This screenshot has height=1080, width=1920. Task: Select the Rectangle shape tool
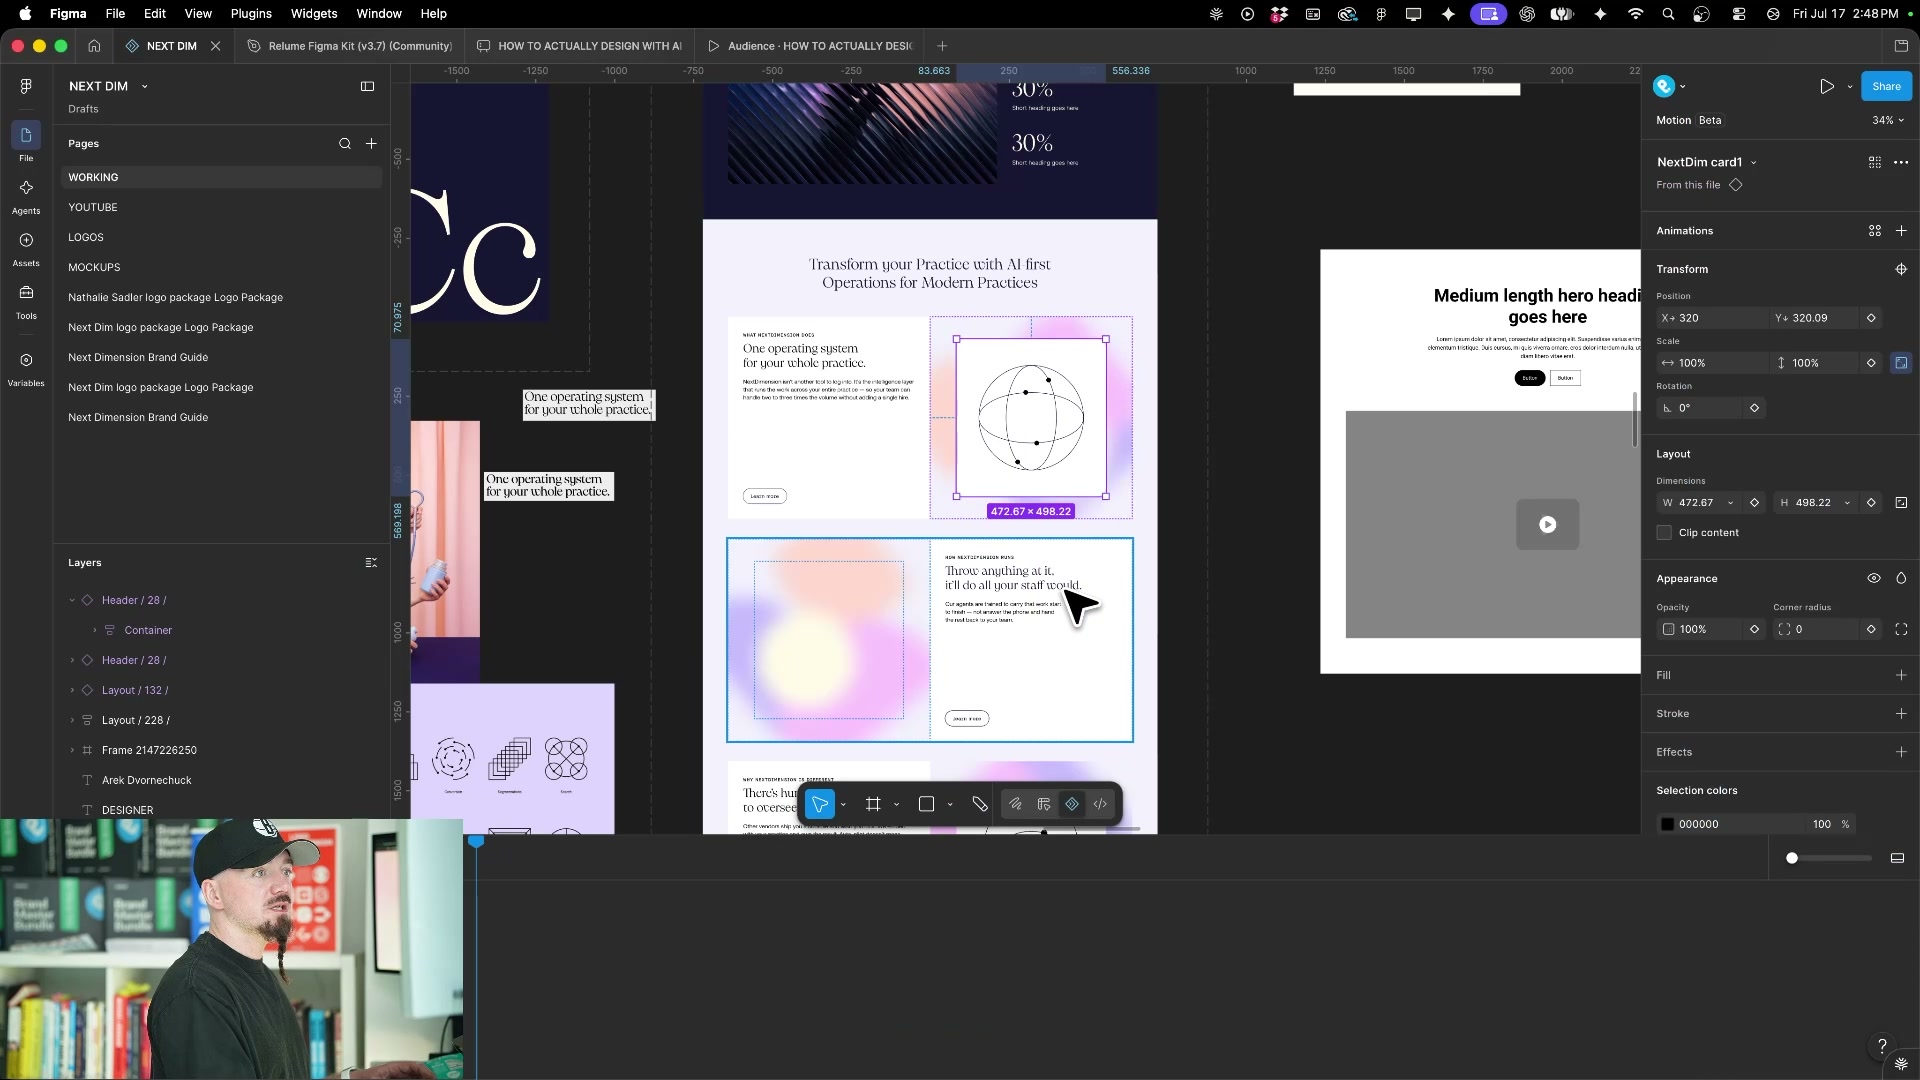click(x=926, y=804)
